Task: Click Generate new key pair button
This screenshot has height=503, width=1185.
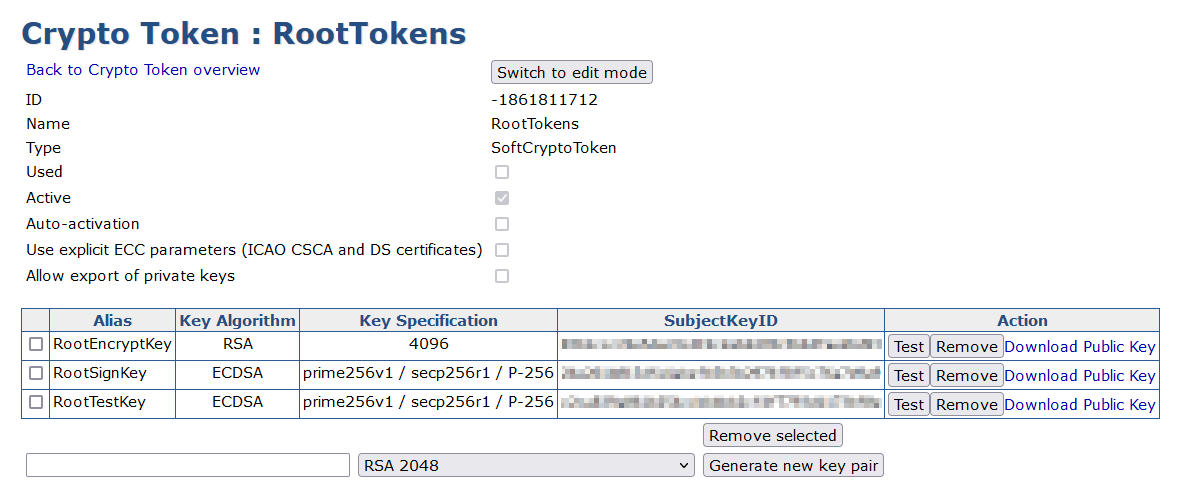Action: coord(793,466)
